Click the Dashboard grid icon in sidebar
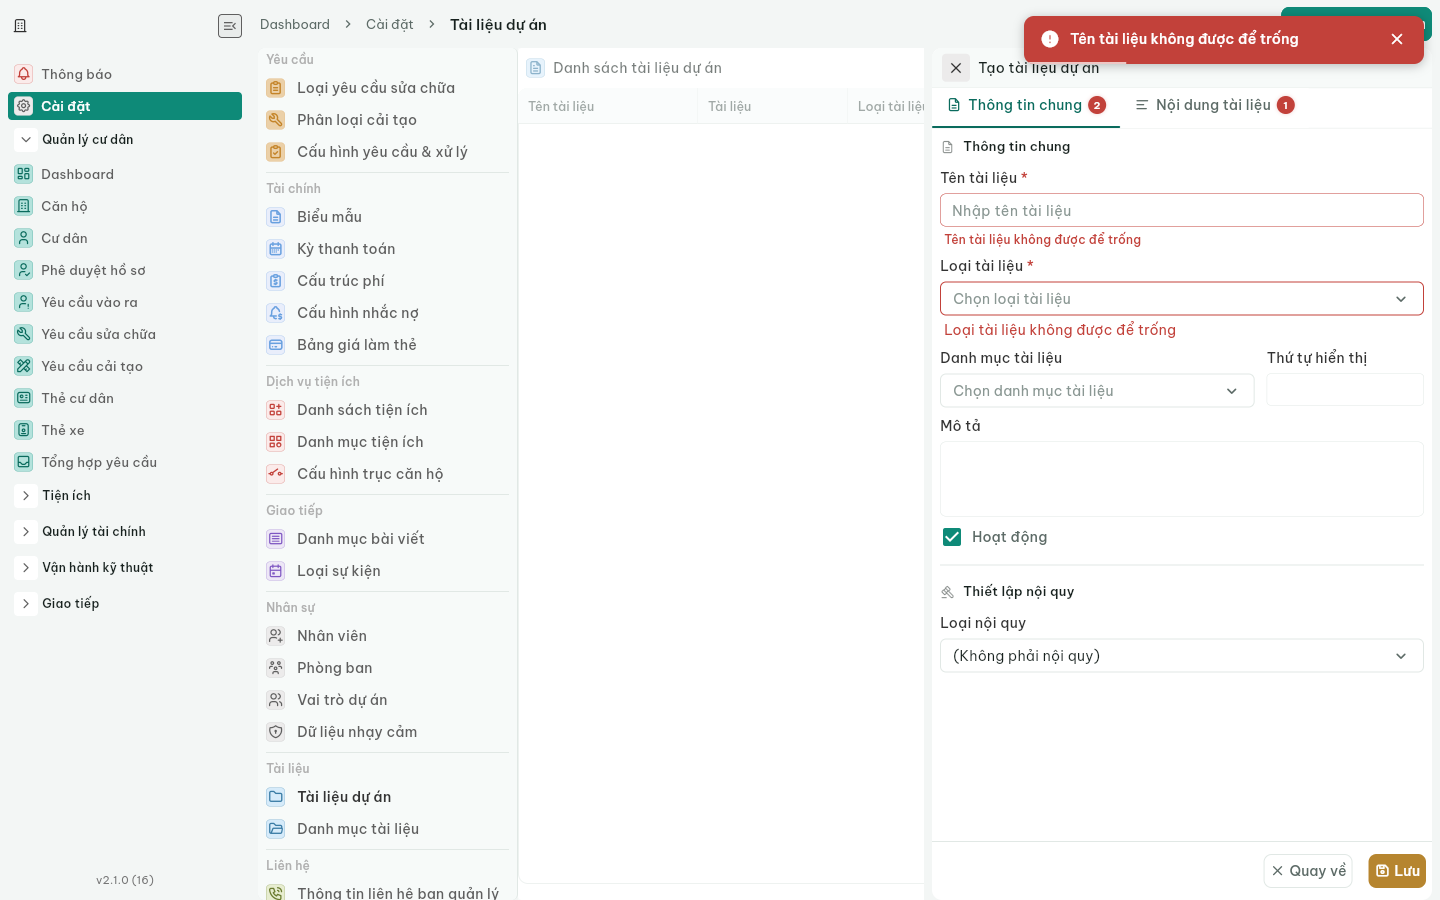Image resolution: width=1440 pixels, height=900 pixels. 24,174
